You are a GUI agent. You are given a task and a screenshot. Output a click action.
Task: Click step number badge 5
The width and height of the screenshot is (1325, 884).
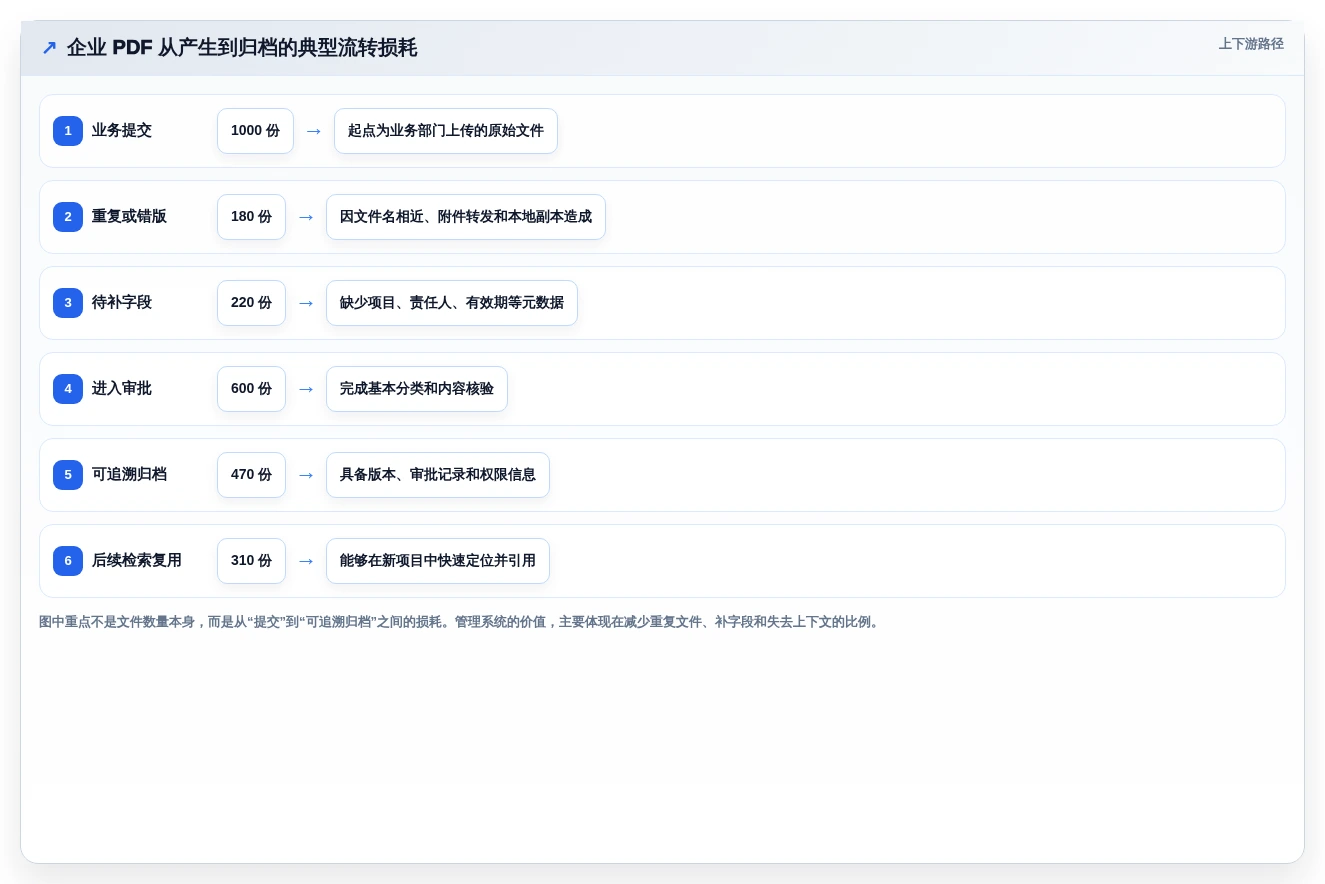pyautogui.click(x=68, y=475)
